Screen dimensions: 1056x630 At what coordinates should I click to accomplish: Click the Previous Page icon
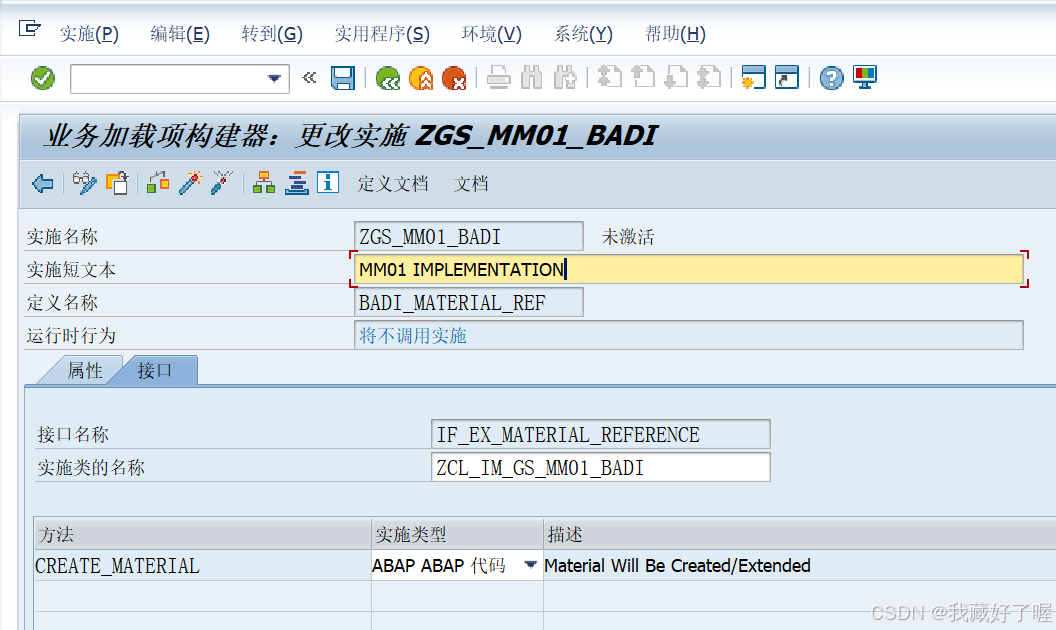642,77
